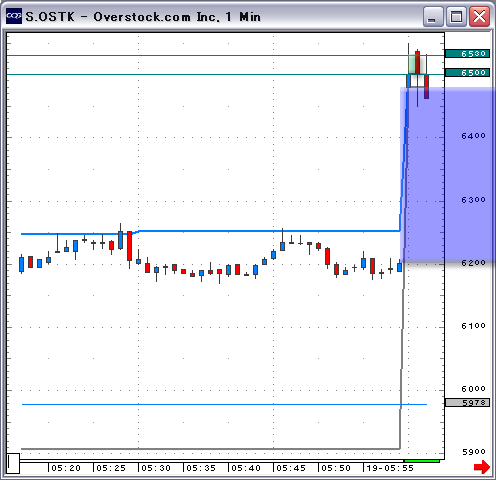The height and width of the screenshot is (480, 496).
Task: Click the red arrow at bottom right corner
Action: click(482, 467)
